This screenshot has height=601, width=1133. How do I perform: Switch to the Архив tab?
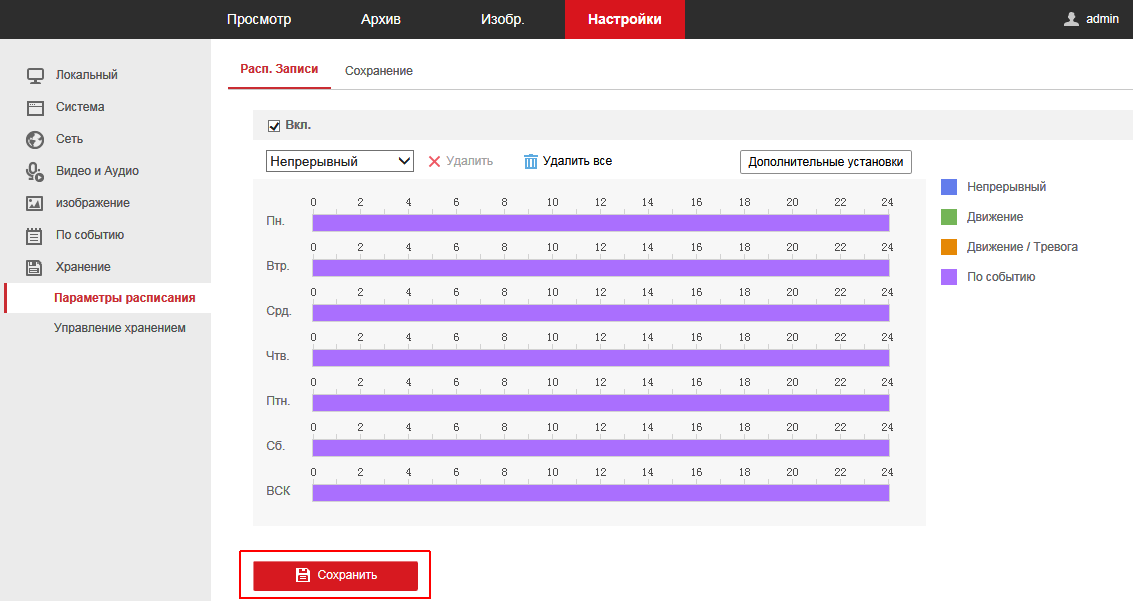381,20
